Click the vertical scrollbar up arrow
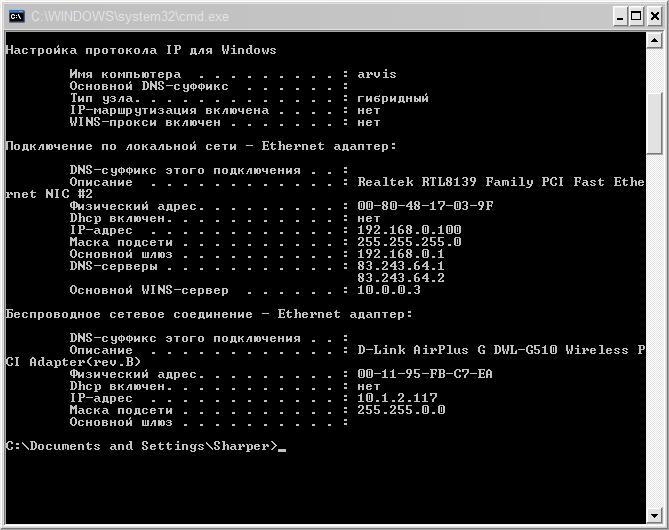This screenshot has height=530, width=669. pyautogui.click(x=654, y=40)
